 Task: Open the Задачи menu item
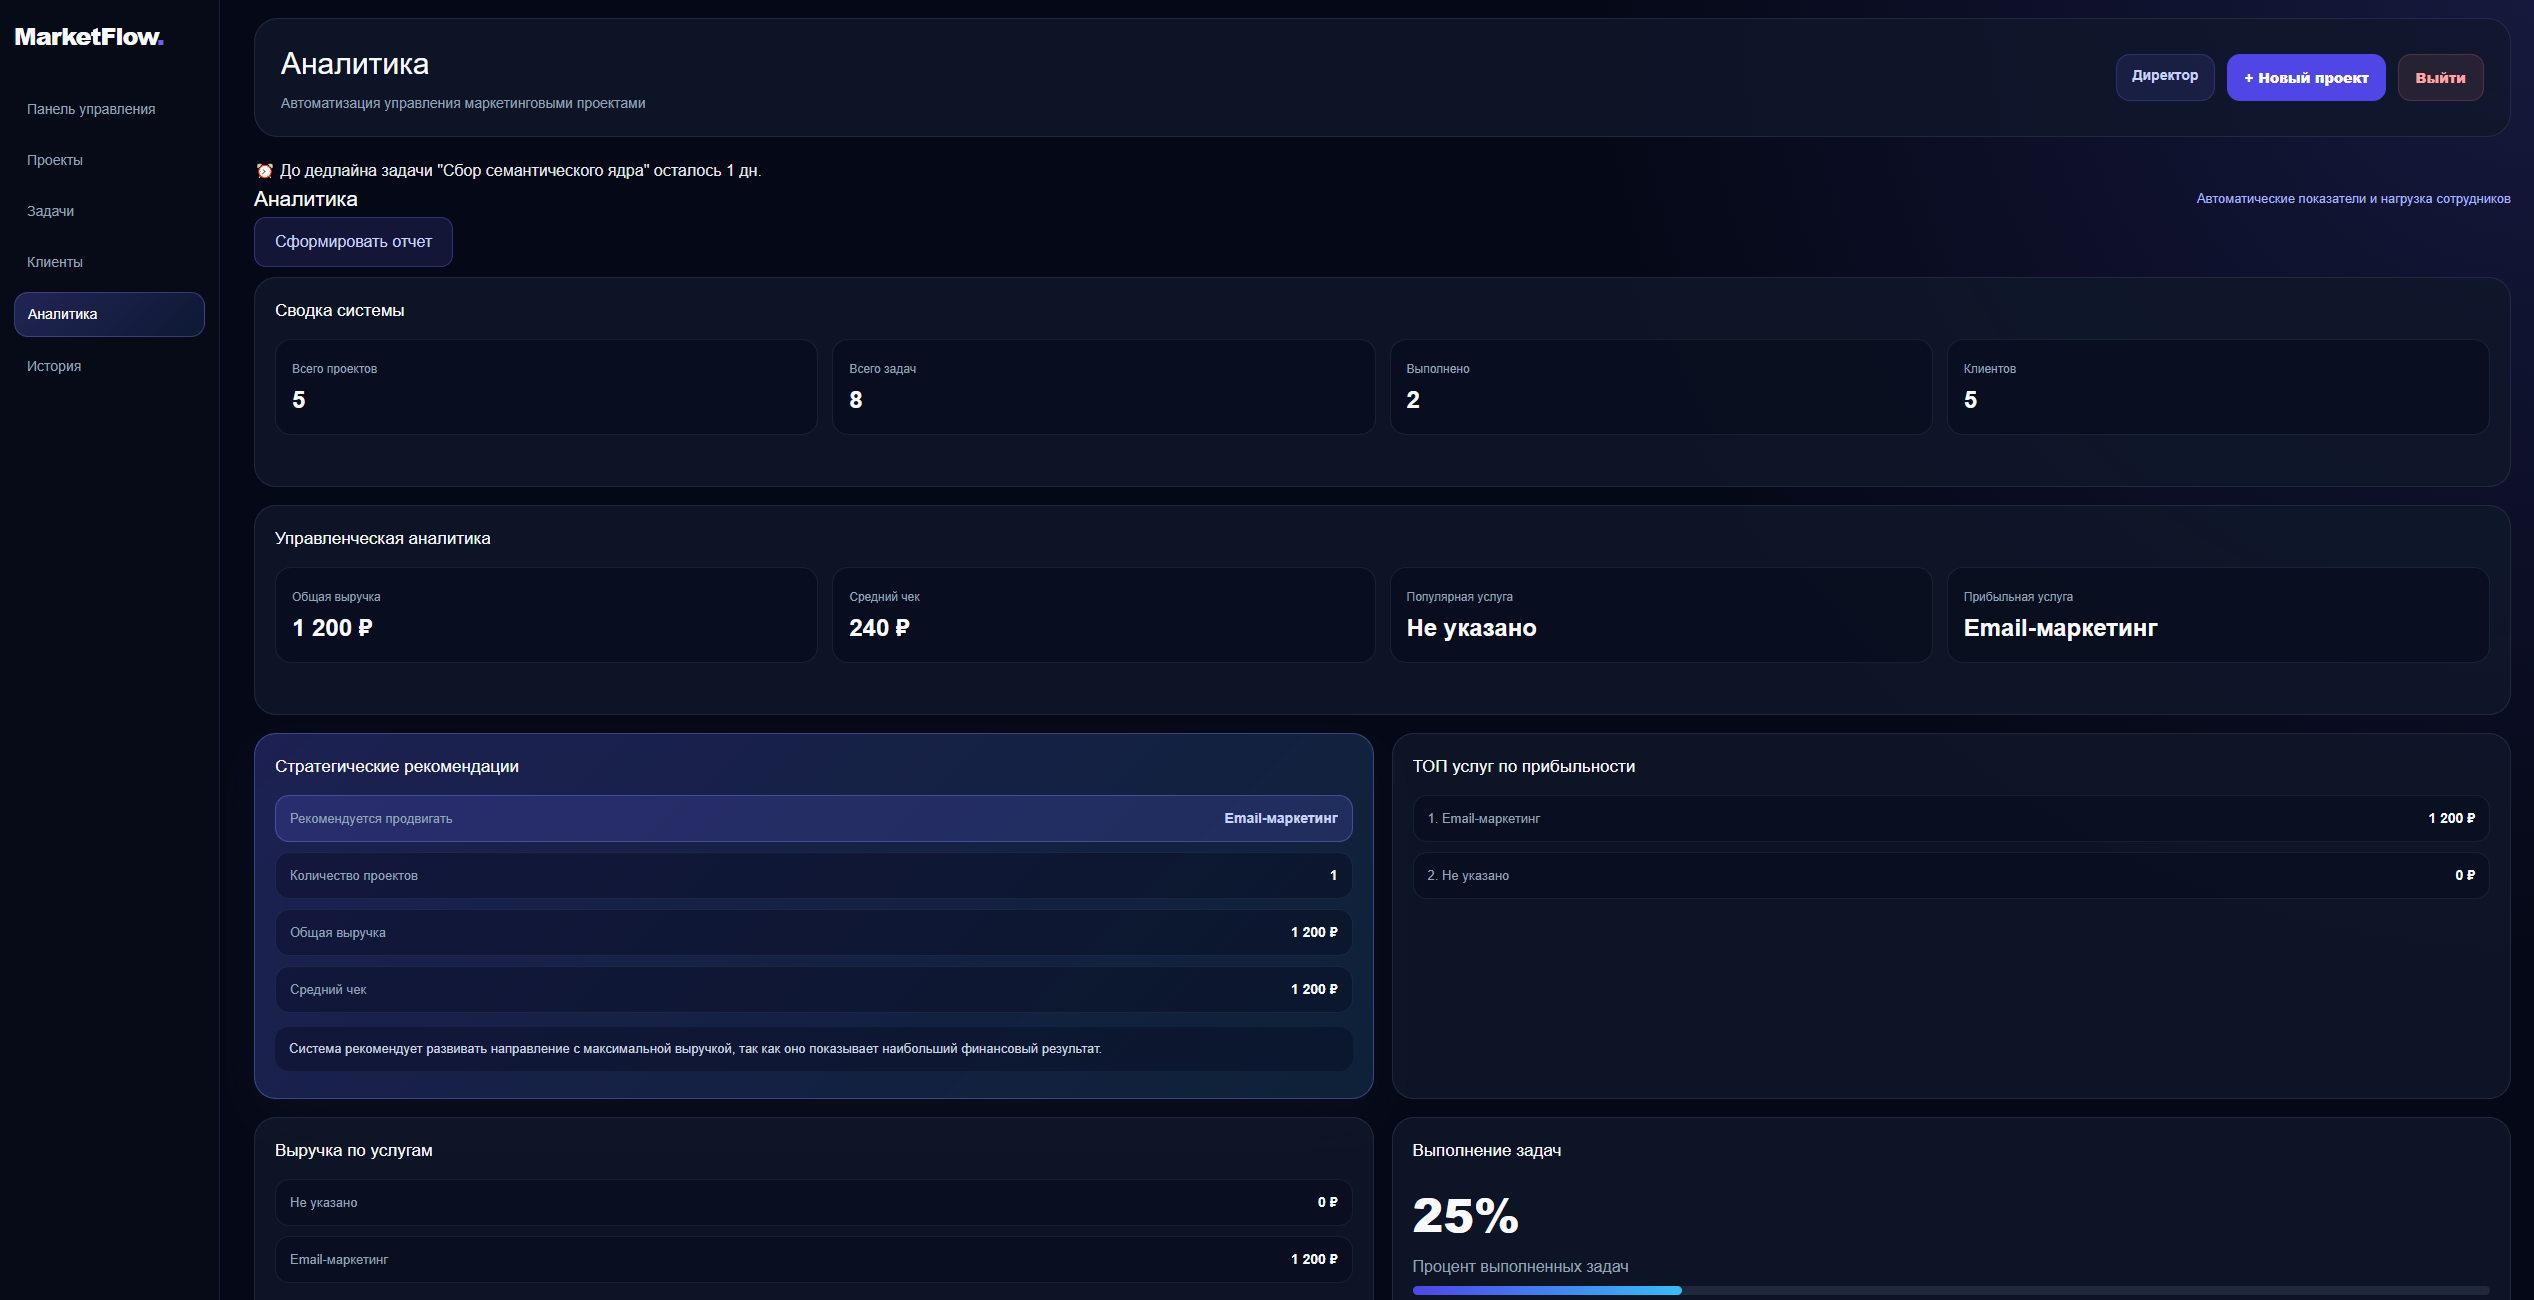(109, 211)
